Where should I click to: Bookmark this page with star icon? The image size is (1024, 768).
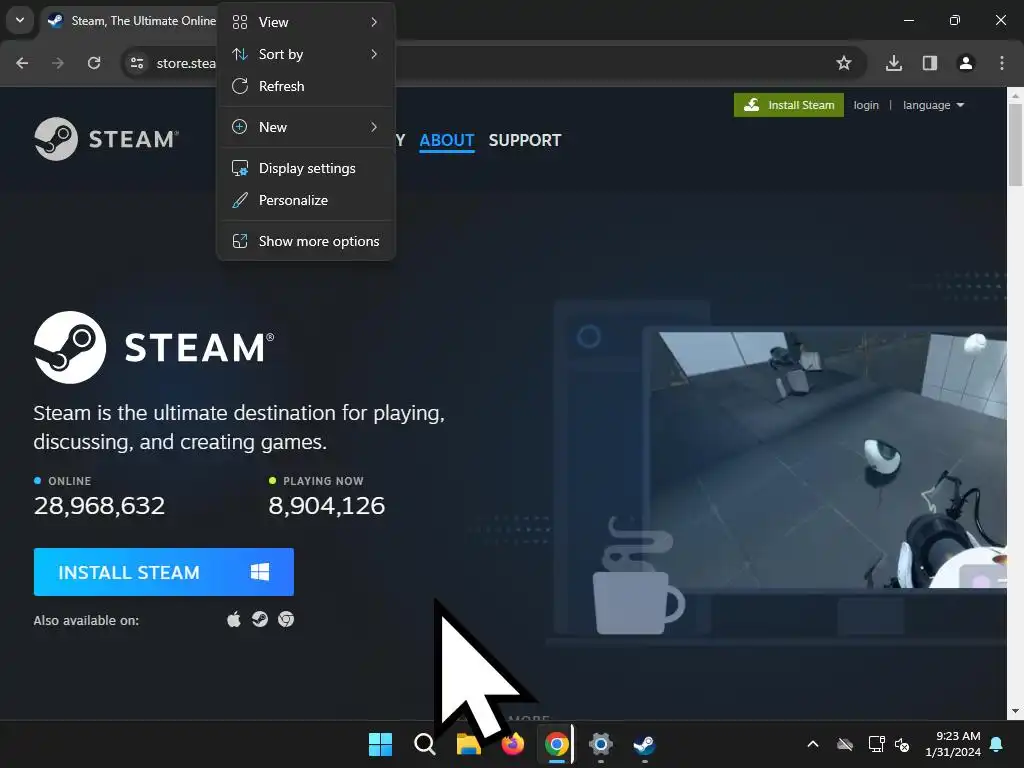coord(844,63)
